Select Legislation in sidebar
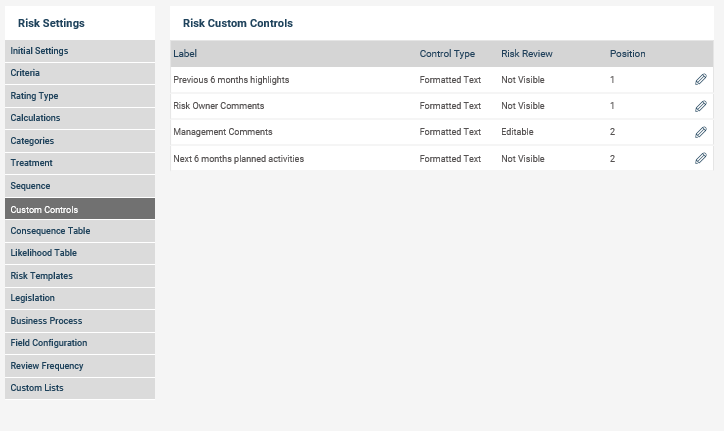Viewport: 724px width, 431px height. pyautogui.click(x=80, y=298)
